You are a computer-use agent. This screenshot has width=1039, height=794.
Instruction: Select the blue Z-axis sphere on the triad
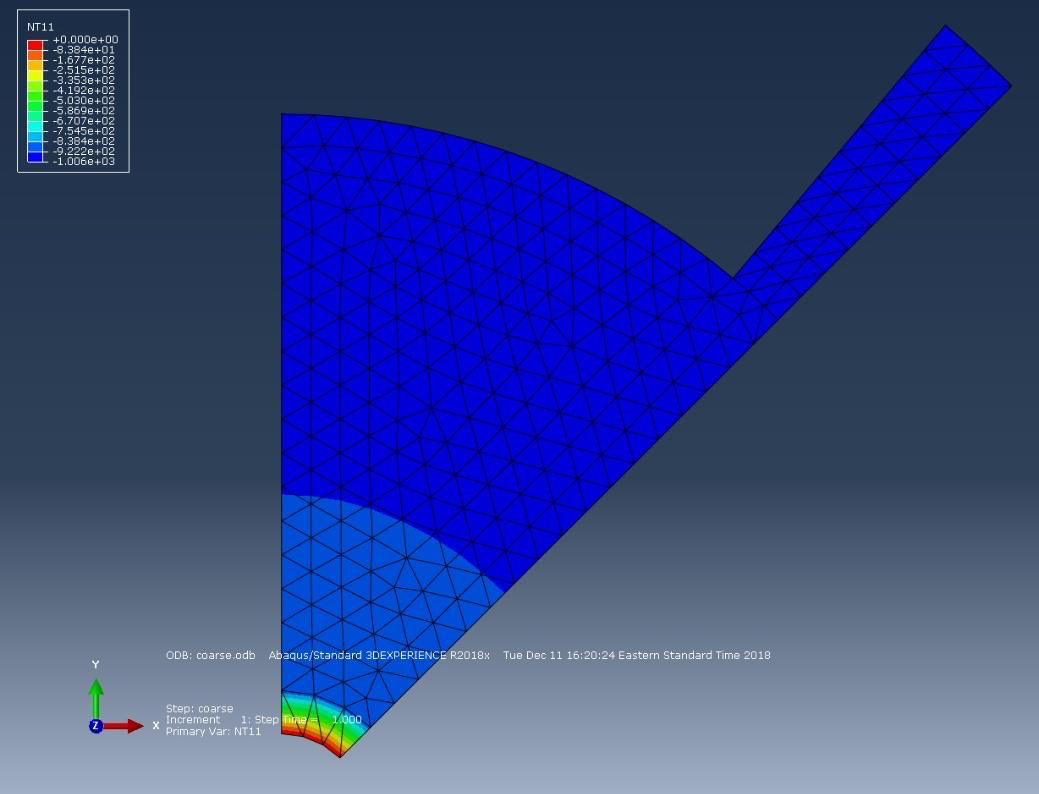pyautogui.click(x=96, y=723)
